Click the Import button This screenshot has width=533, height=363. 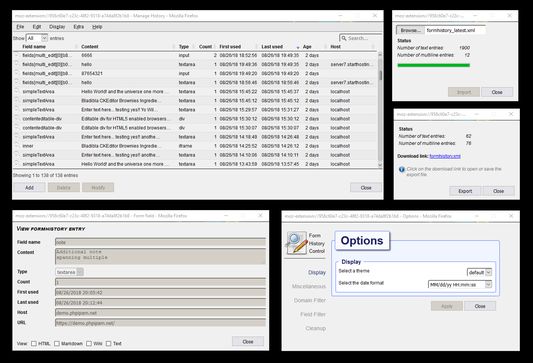tap(464, 92)
